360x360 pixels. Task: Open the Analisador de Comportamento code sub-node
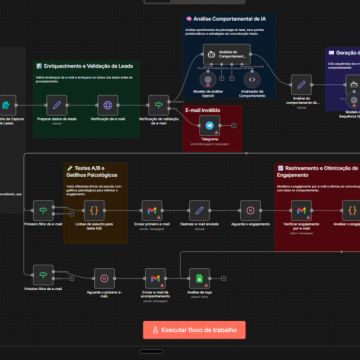tap(252, 80)
